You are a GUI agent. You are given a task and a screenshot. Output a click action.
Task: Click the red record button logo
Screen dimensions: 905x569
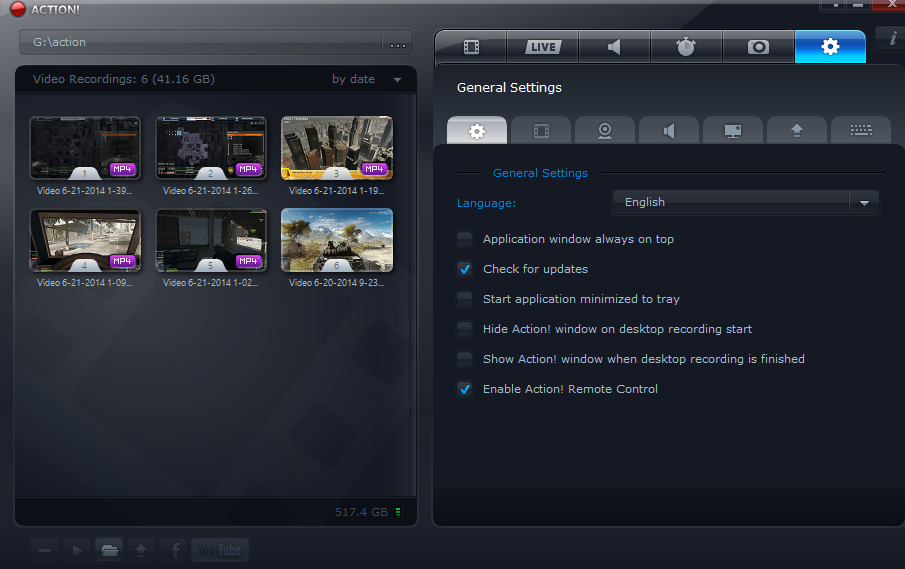pos(18,9)
